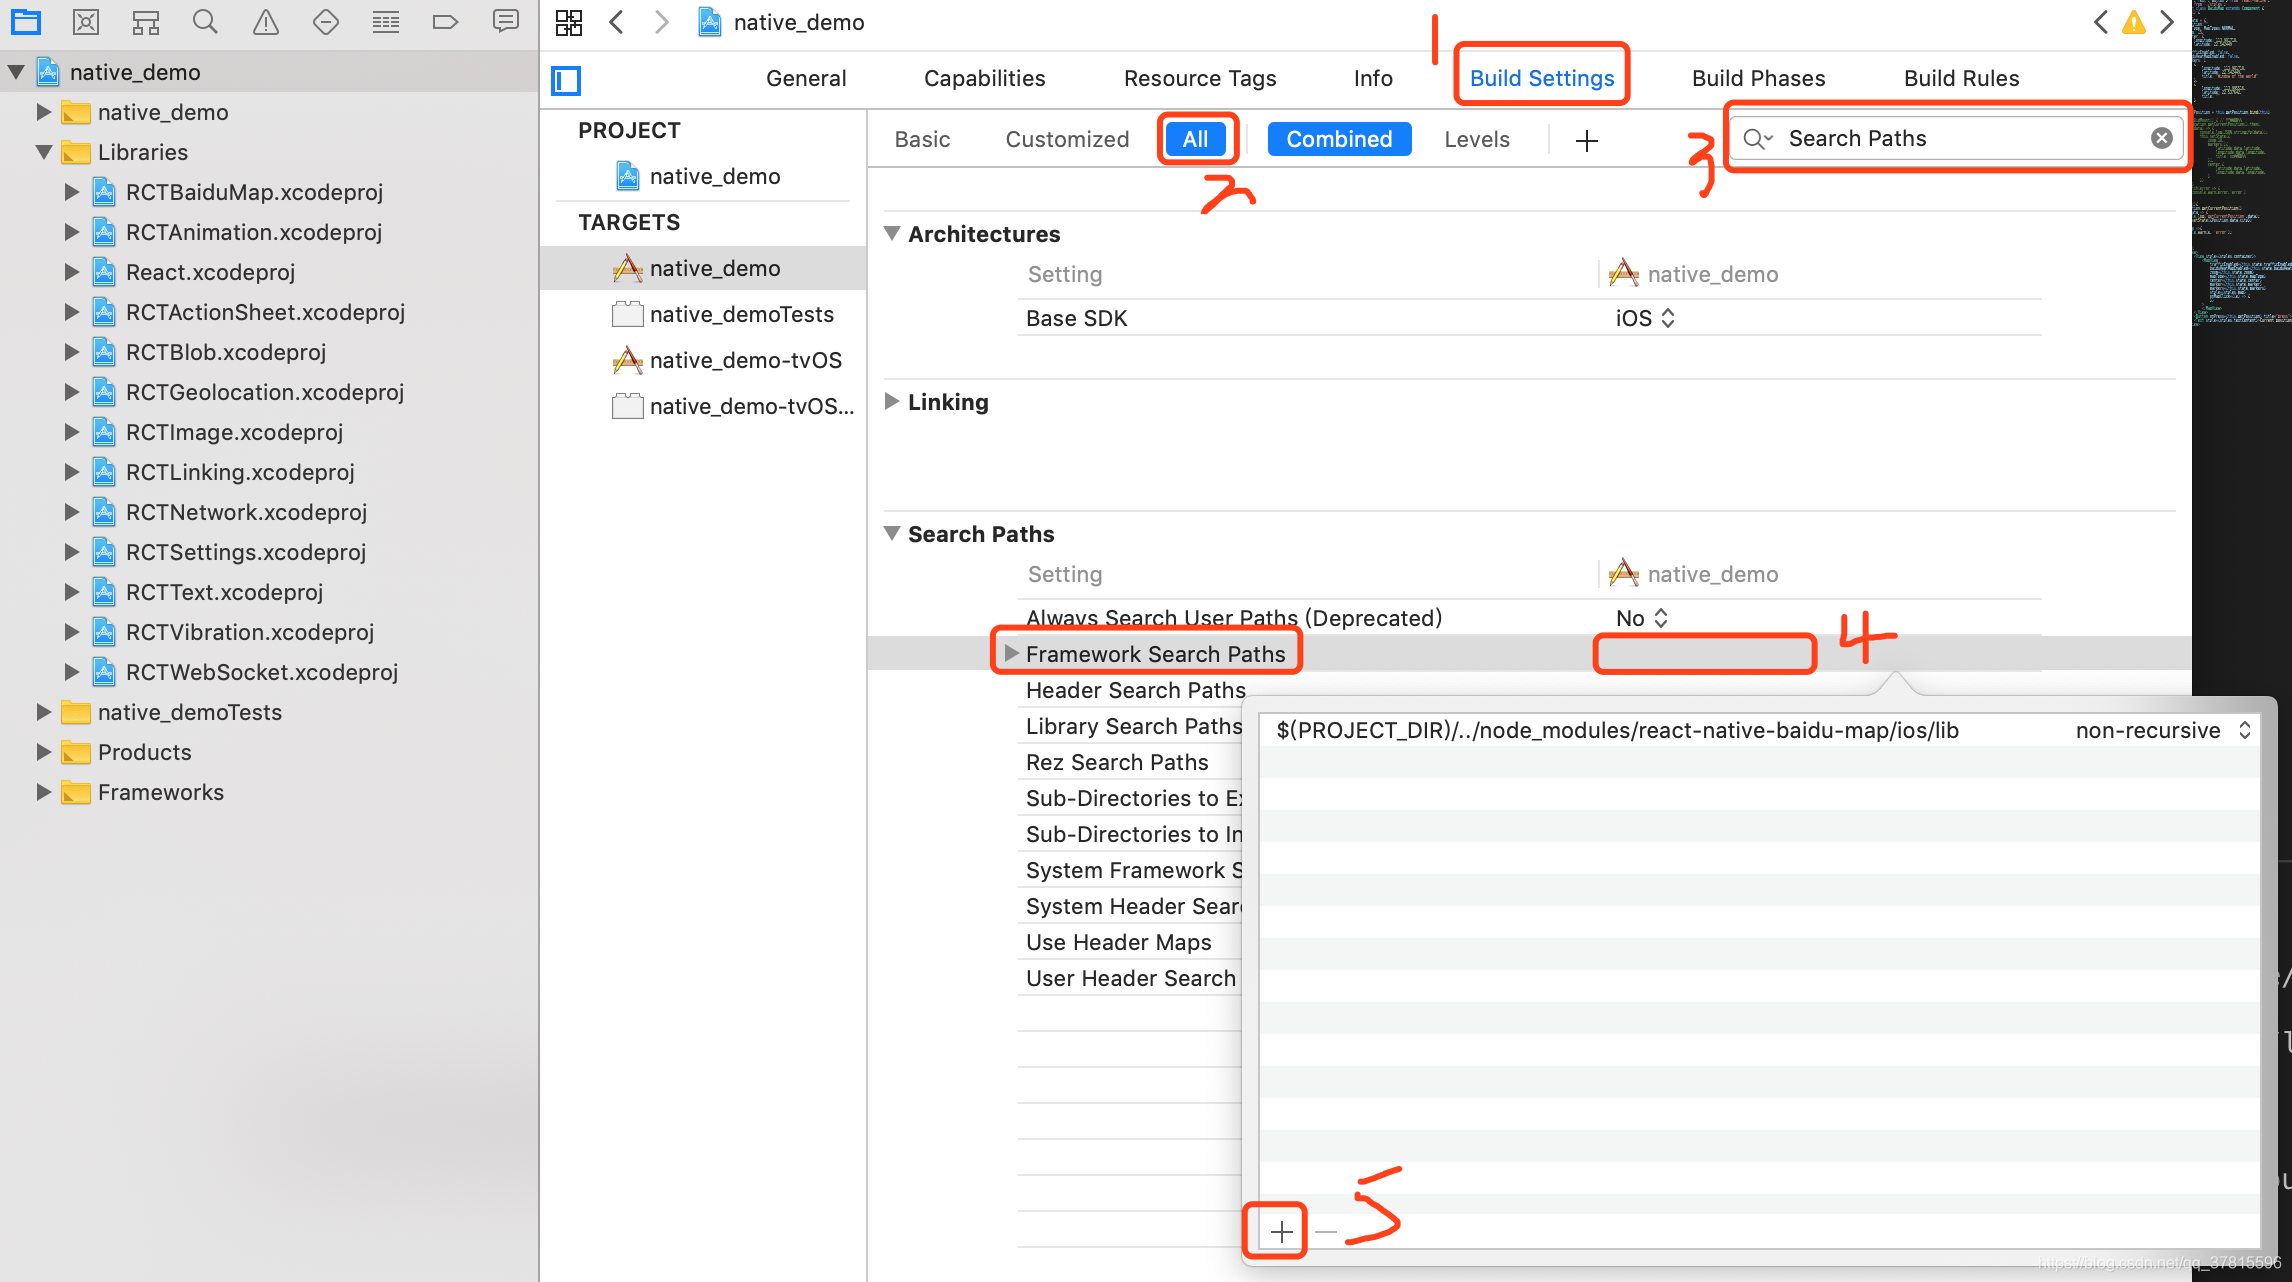Open the Breakpoint navigator tag icon
Viewport: 2292px width, 1282px height.
(446, 22)
